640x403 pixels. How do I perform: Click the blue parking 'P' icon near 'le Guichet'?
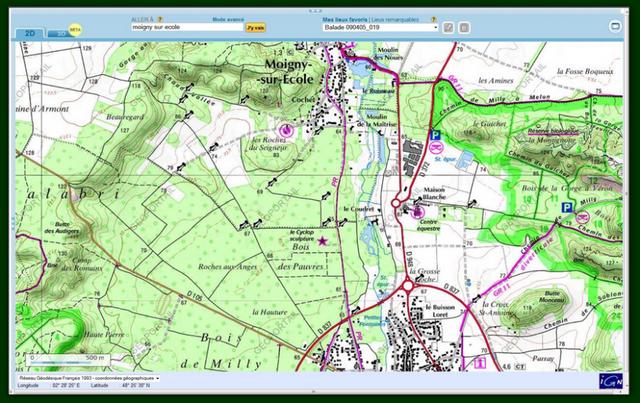pos(435,135)
